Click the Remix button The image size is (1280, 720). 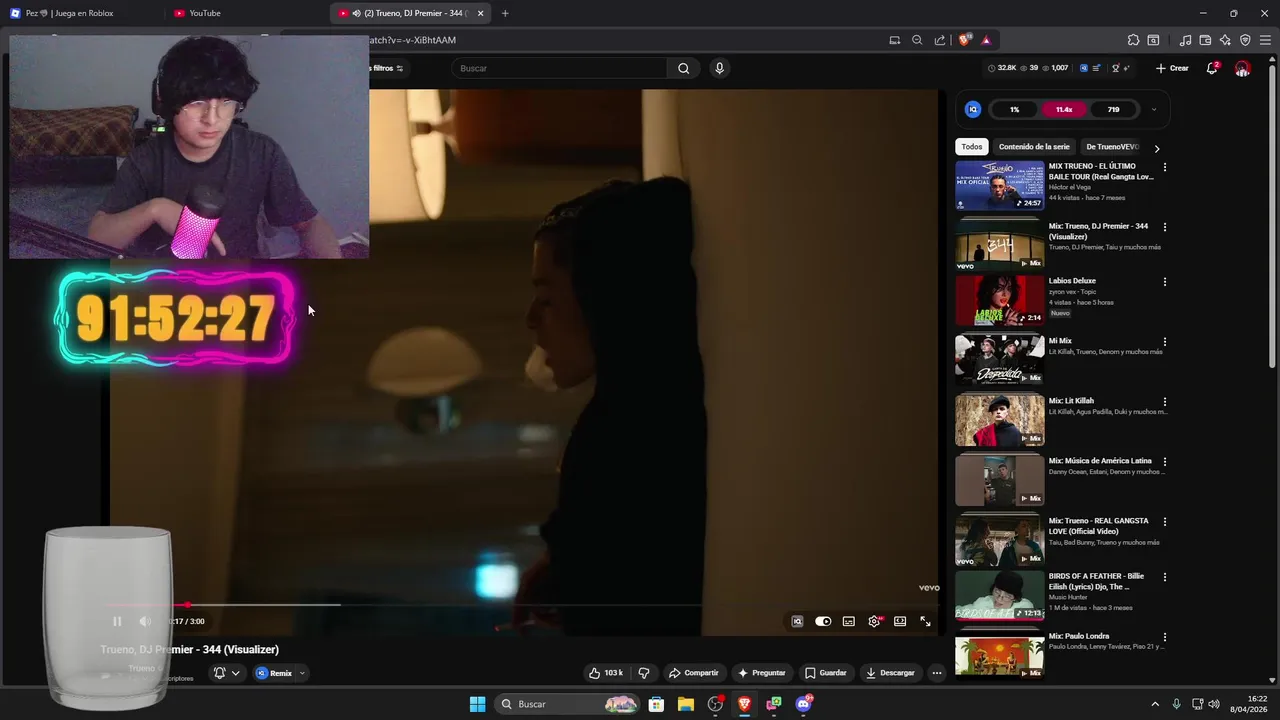point(273,673)
